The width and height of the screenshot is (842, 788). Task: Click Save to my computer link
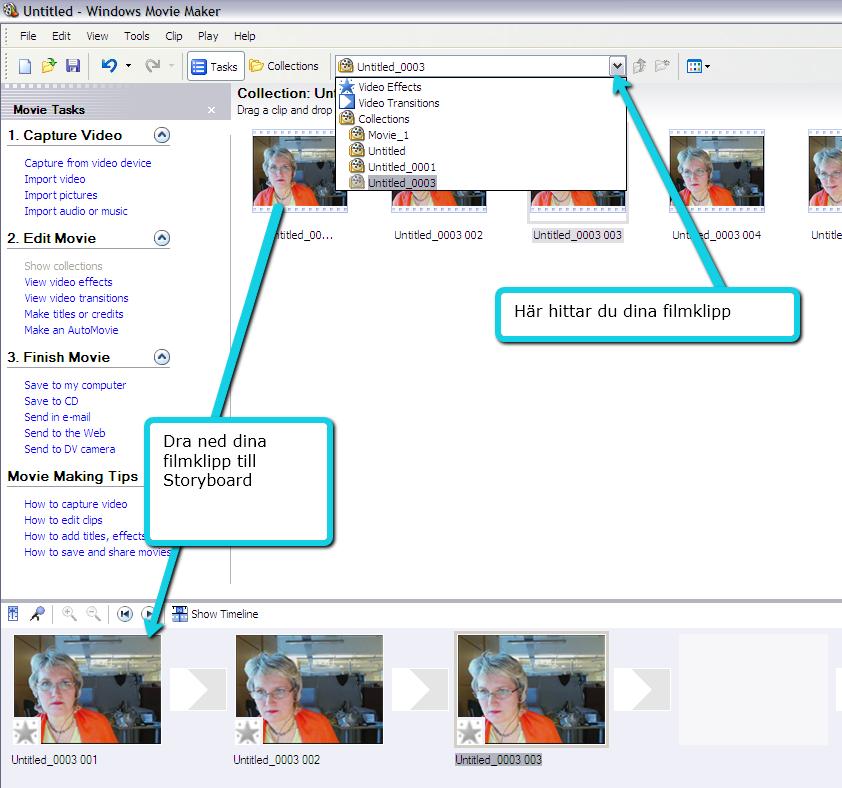tap(75, 385)
